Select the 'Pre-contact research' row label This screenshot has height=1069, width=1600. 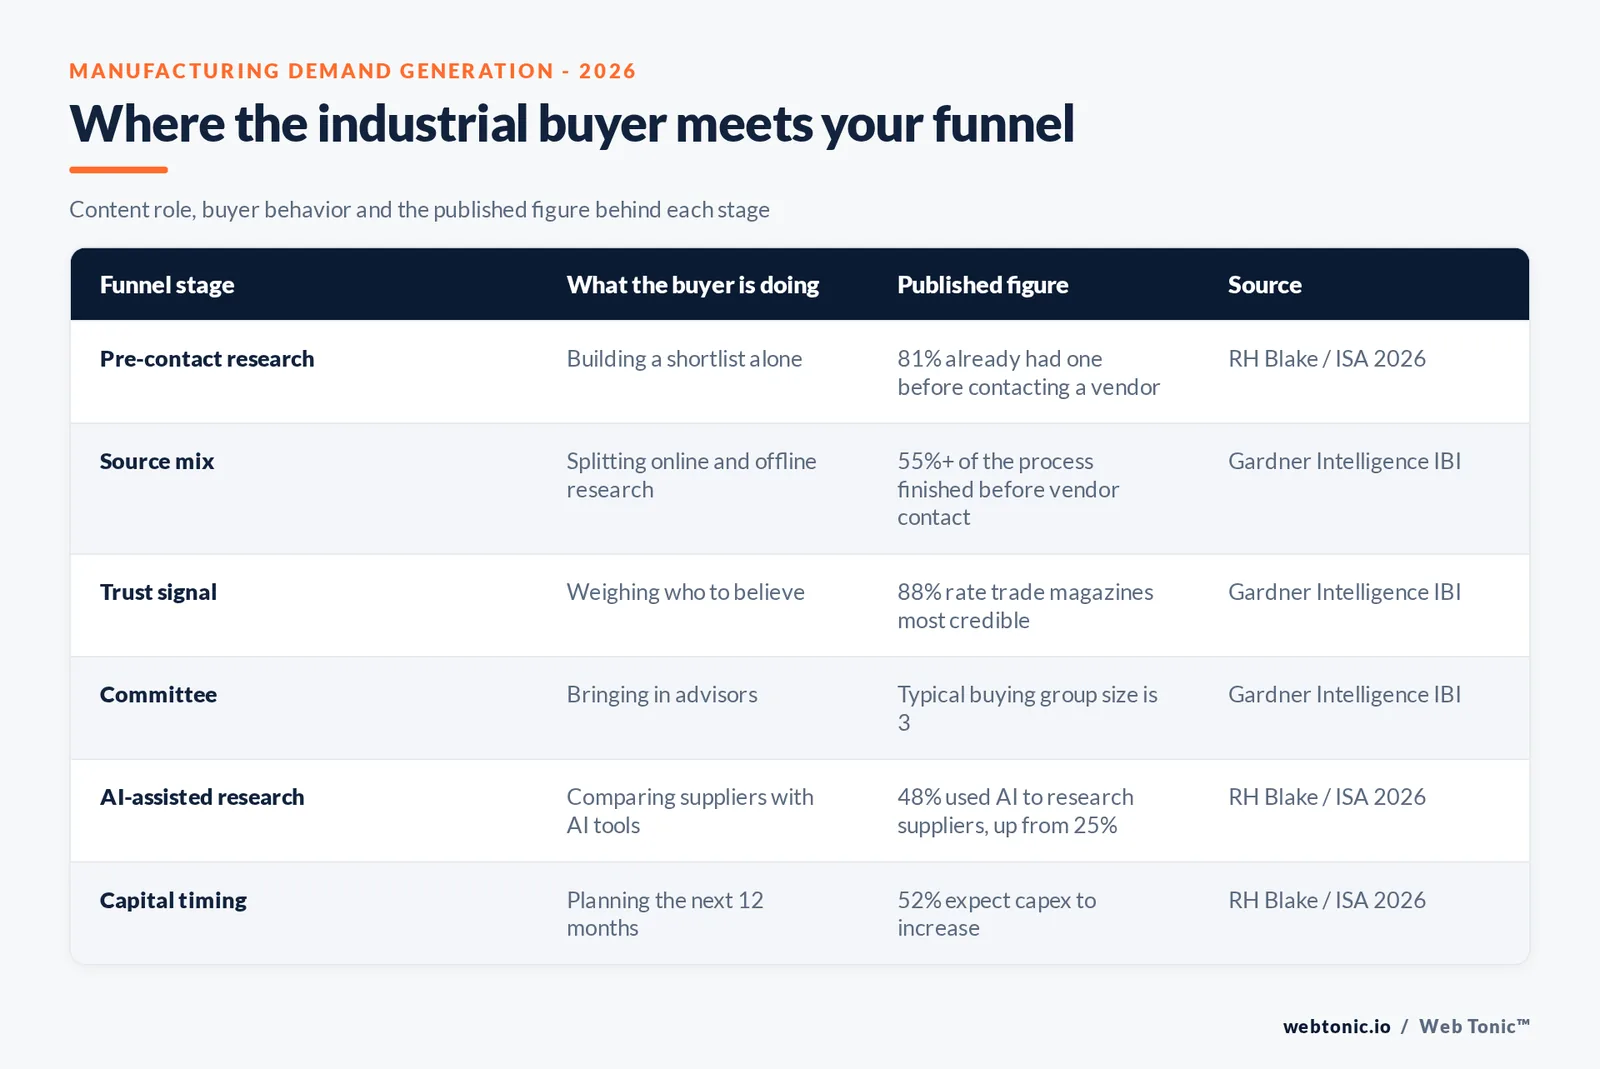pos(207,359)
